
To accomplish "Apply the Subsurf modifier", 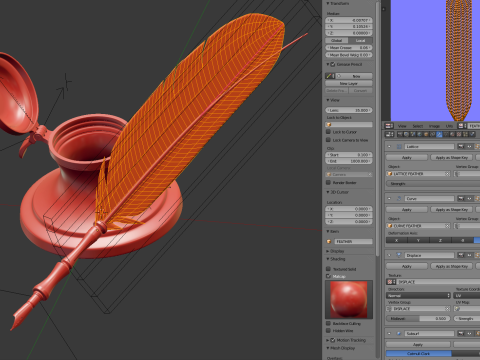I will pos(418,345).
